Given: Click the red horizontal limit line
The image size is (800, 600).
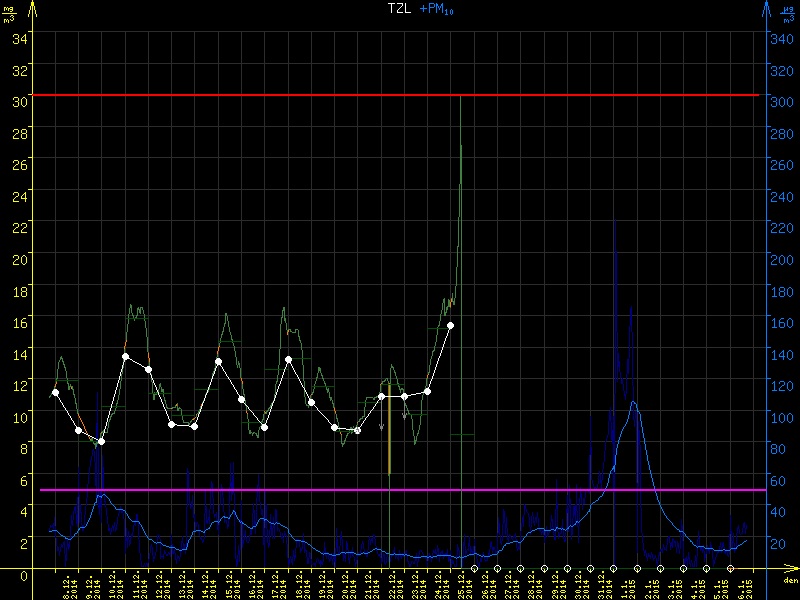Looking at the screenshot, I should (x=400, y=95).
